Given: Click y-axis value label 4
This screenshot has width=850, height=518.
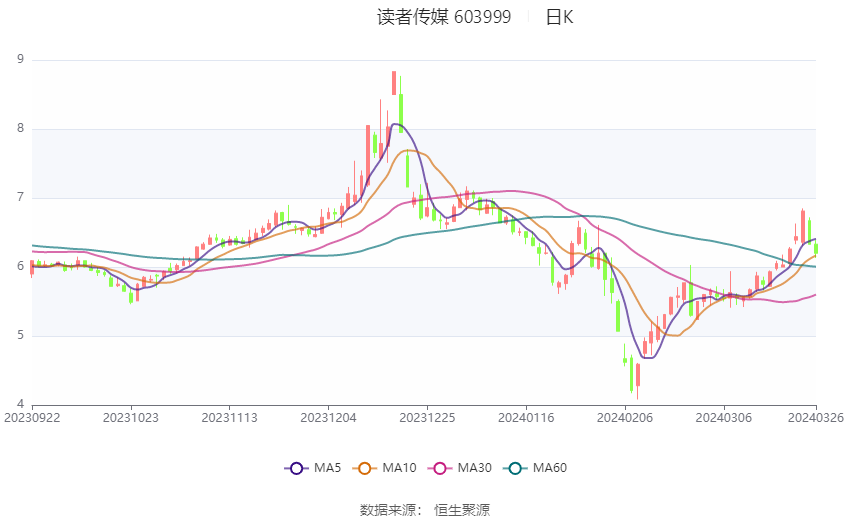Looking at the screenshot, I should 21,404.
